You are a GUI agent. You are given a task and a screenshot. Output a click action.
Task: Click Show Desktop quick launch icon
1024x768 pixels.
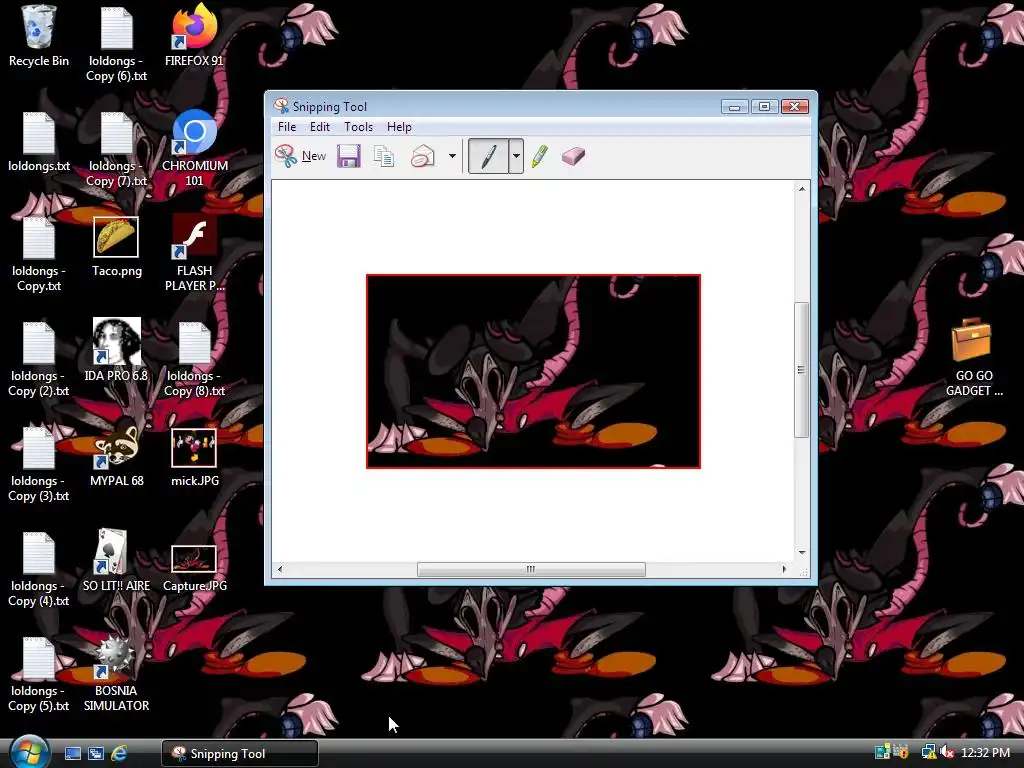(x=72, y=754)
